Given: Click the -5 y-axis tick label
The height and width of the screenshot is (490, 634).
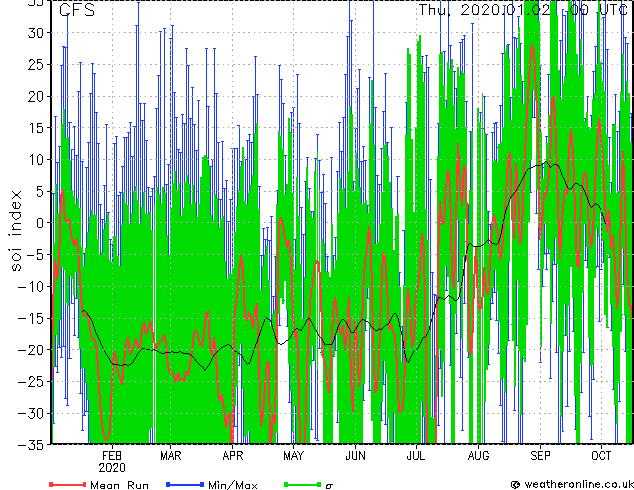Looking at the screenshot, I should (36, 255).
